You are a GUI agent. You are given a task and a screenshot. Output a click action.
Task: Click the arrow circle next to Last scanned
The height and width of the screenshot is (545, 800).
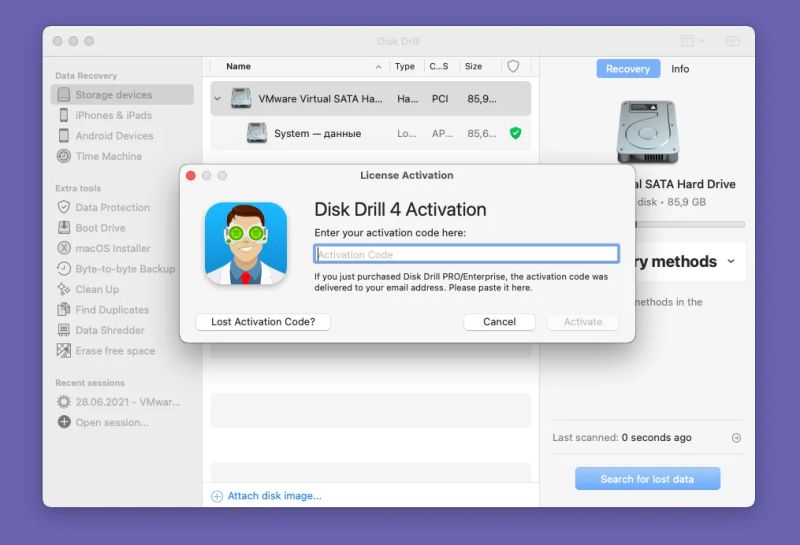coord(736,438)
